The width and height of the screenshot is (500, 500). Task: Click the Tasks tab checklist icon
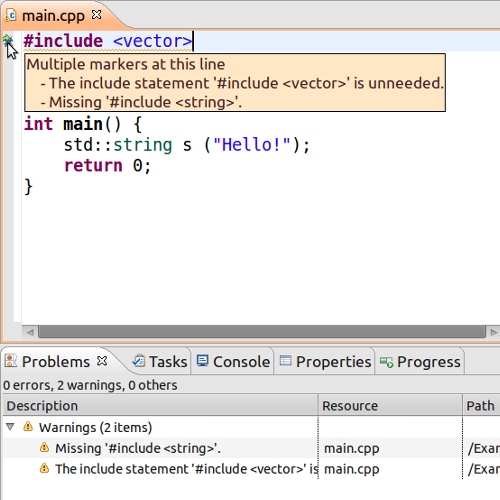[x=139, y=361]
